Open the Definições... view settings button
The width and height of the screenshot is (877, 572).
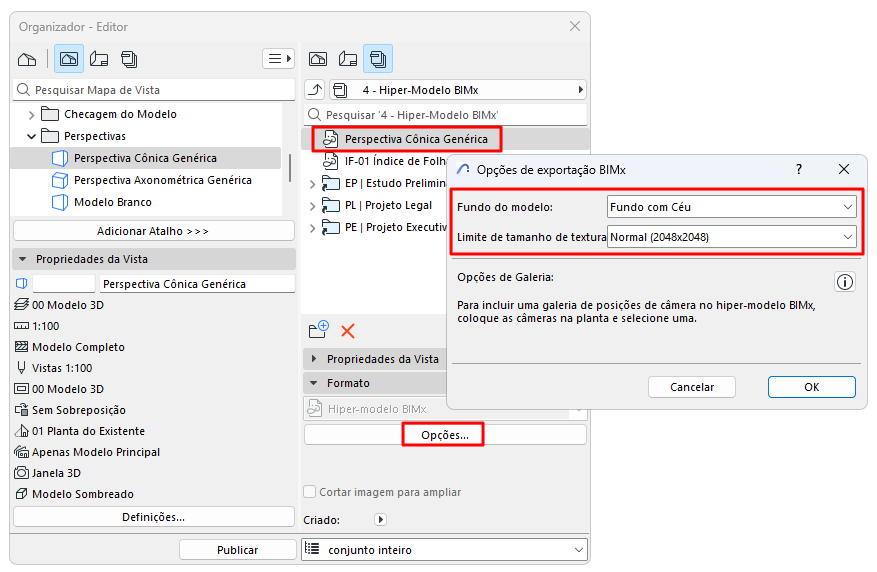click(154, 517)
